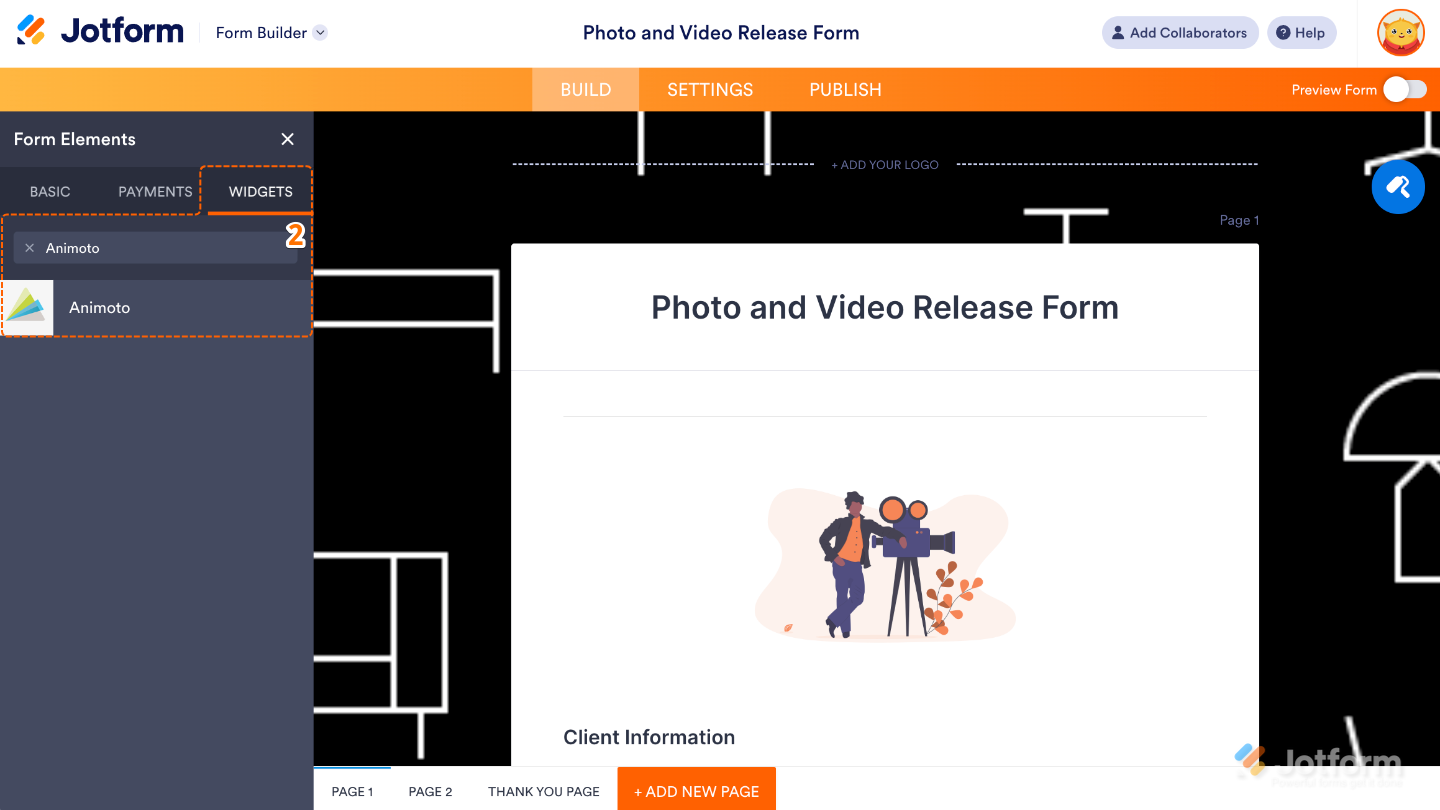This screenshot has height=810, width=1440.
Task: Select the Animoto widget icon
Action: [28, 308]
